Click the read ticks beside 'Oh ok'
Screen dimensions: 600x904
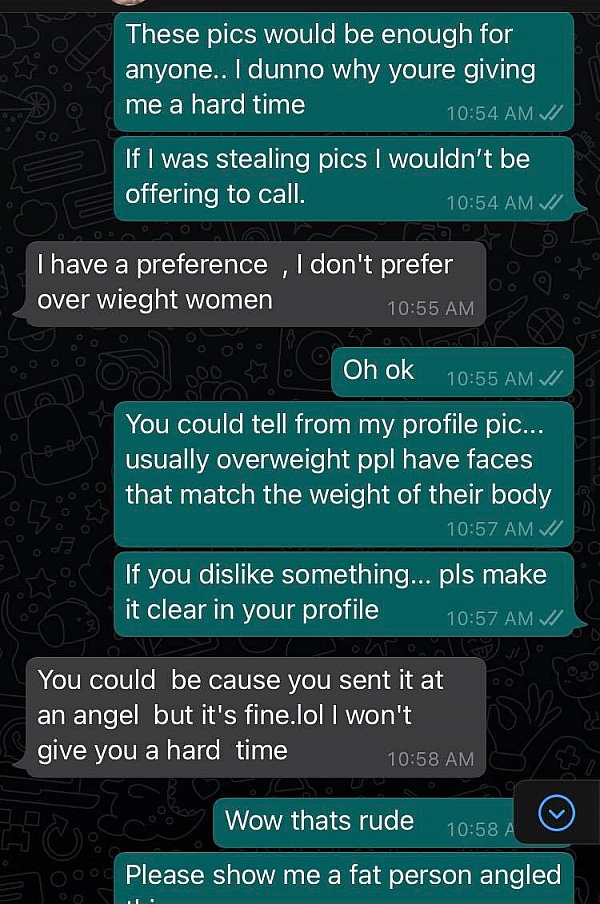(x=551, y=378)
